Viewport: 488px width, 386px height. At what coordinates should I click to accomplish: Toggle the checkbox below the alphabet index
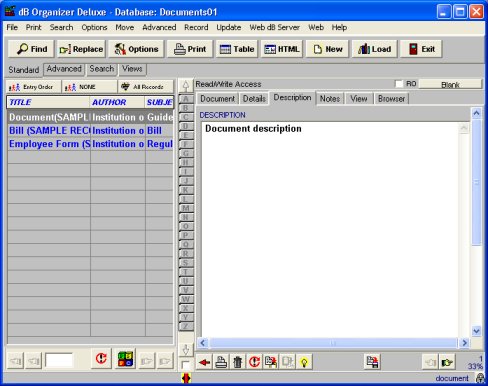pyautogui.click(x=186, y=365)
